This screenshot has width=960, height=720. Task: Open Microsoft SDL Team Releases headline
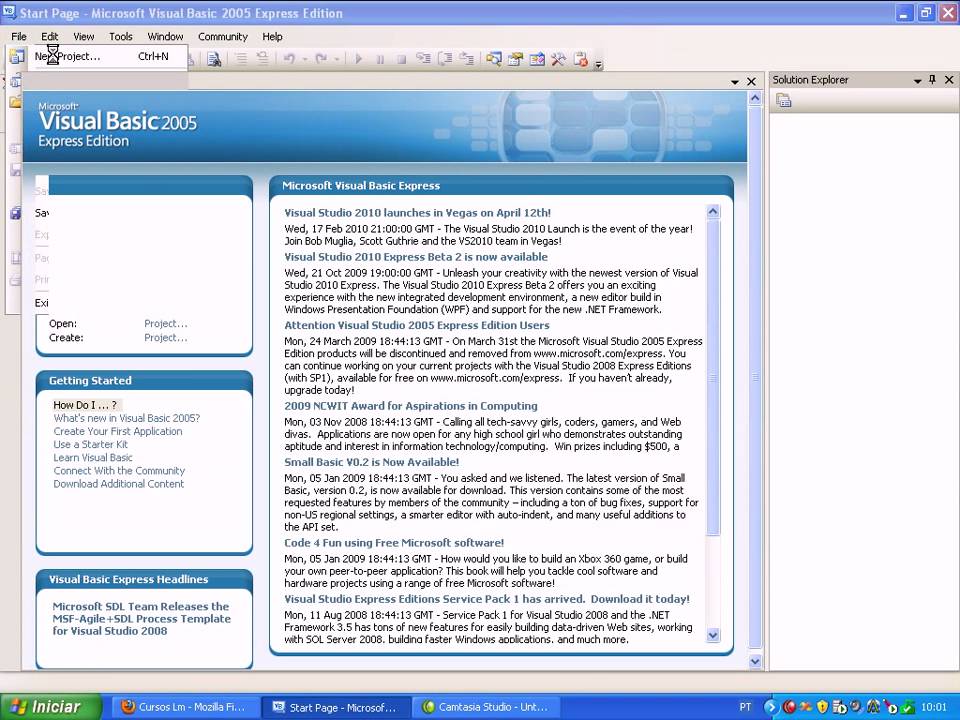141,618
